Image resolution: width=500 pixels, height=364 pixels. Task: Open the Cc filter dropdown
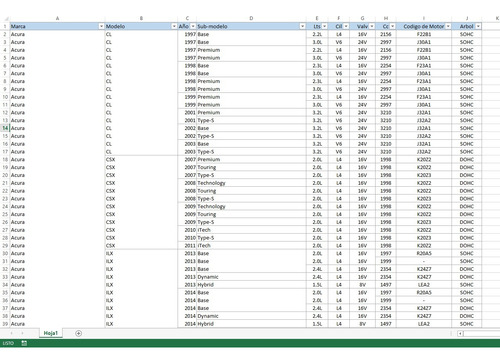(393, 26)
